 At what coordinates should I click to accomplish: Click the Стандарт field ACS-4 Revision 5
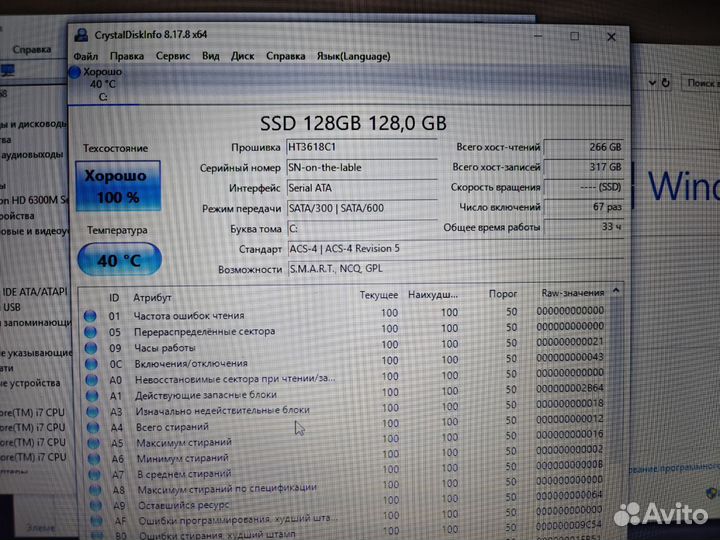(455, 248)
